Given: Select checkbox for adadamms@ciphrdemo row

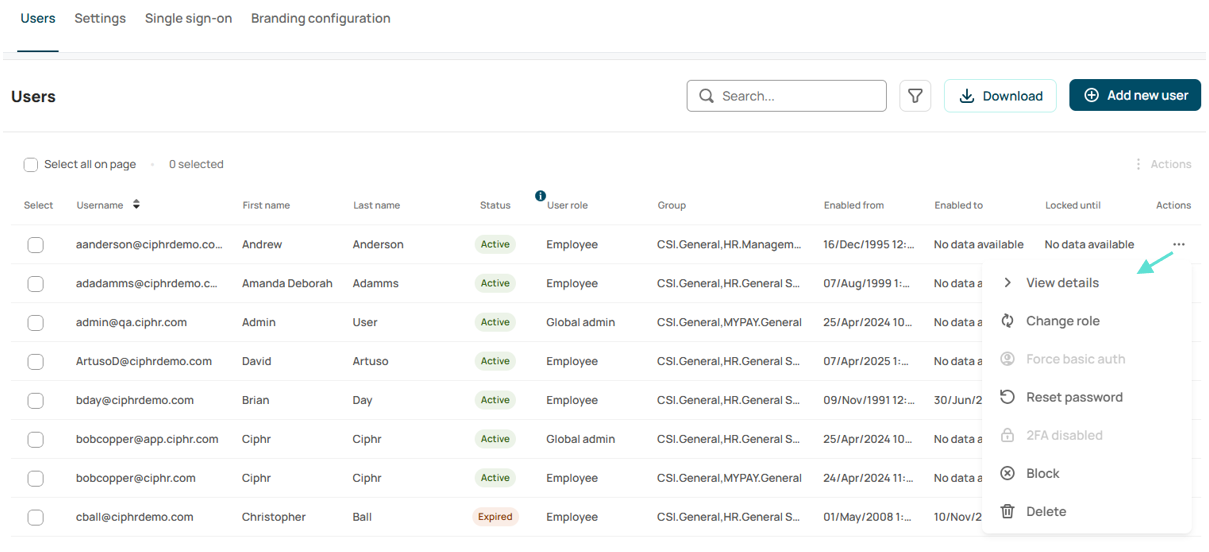Looking at the screenshot, I should [35, 283].
